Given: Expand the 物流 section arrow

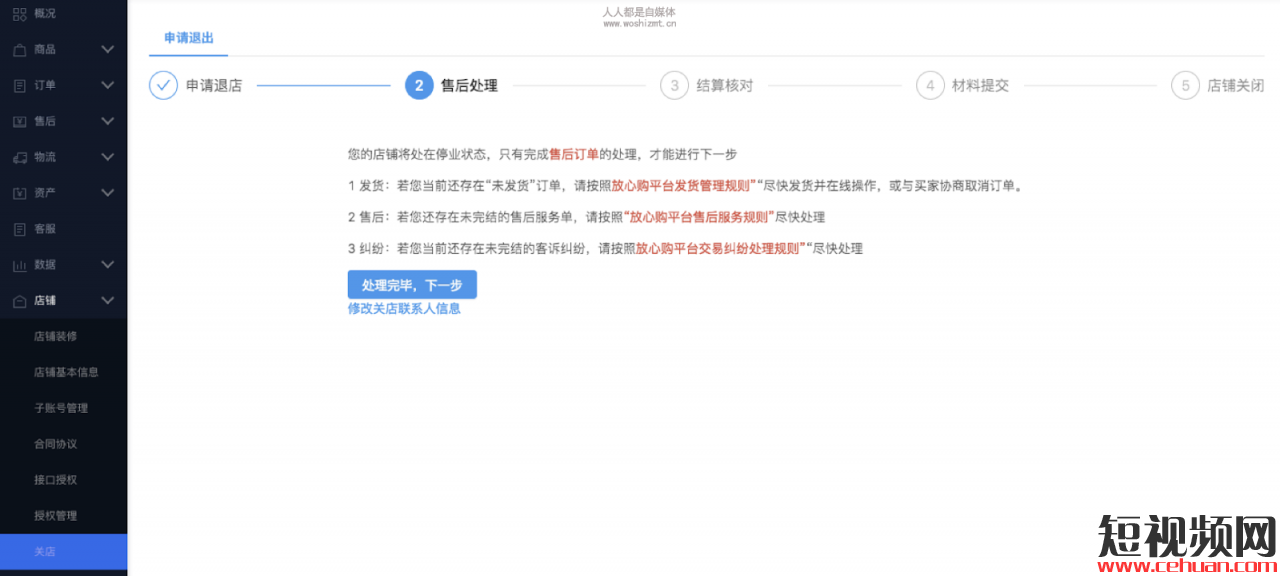Looking at the screenshot, I should 108,157.
